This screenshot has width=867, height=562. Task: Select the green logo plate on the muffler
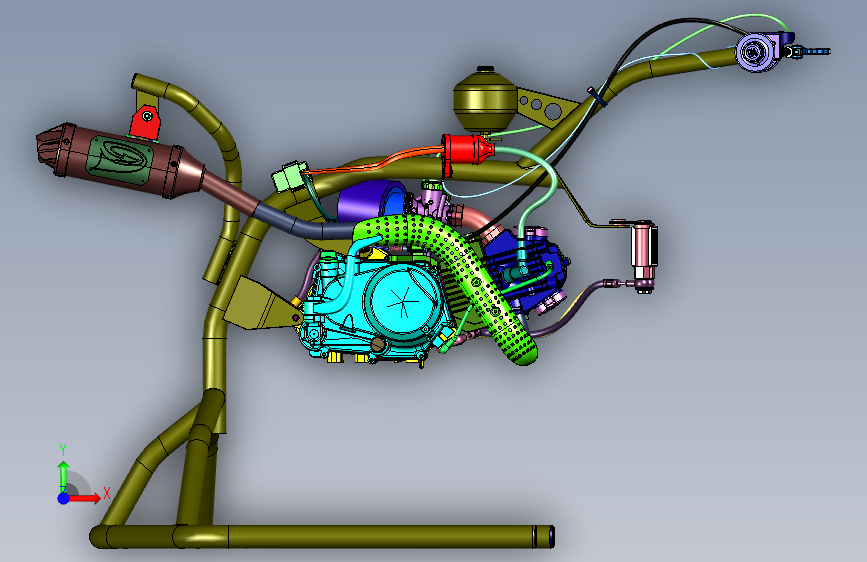(119, 160)
